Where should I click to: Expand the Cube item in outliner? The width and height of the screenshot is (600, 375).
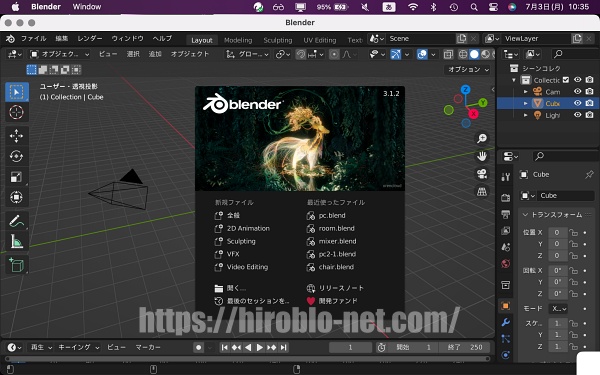(x=525, y=103)
